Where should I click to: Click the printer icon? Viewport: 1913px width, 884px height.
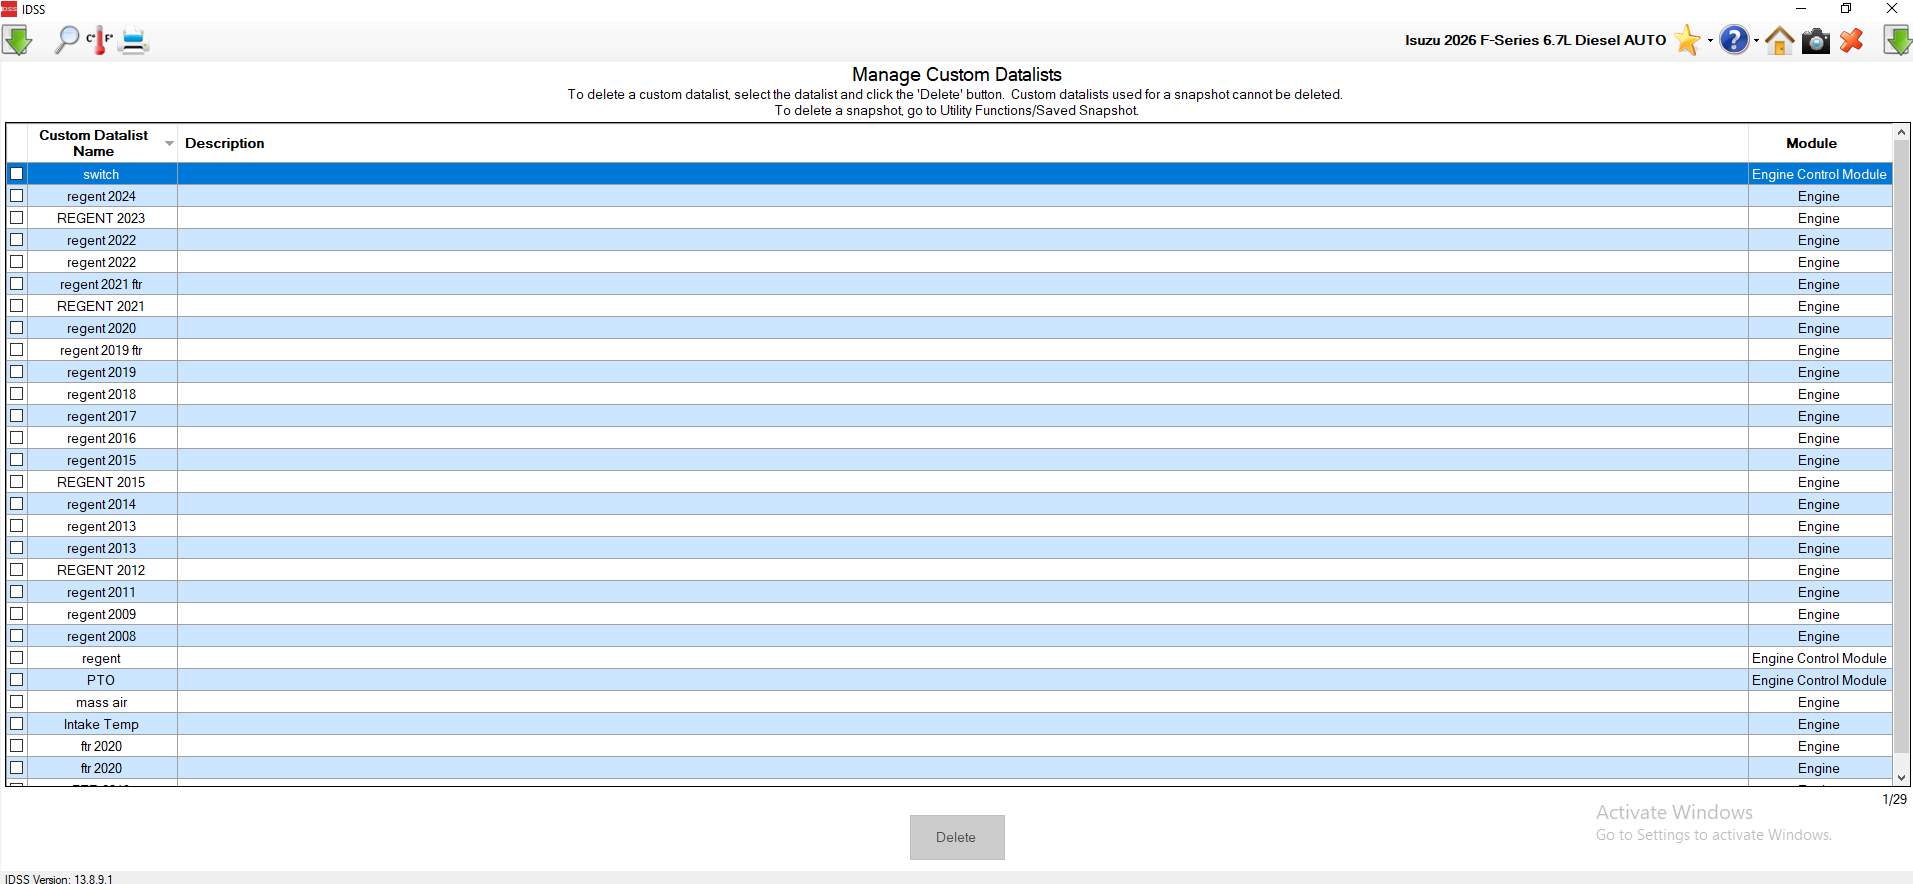(133, 40)
